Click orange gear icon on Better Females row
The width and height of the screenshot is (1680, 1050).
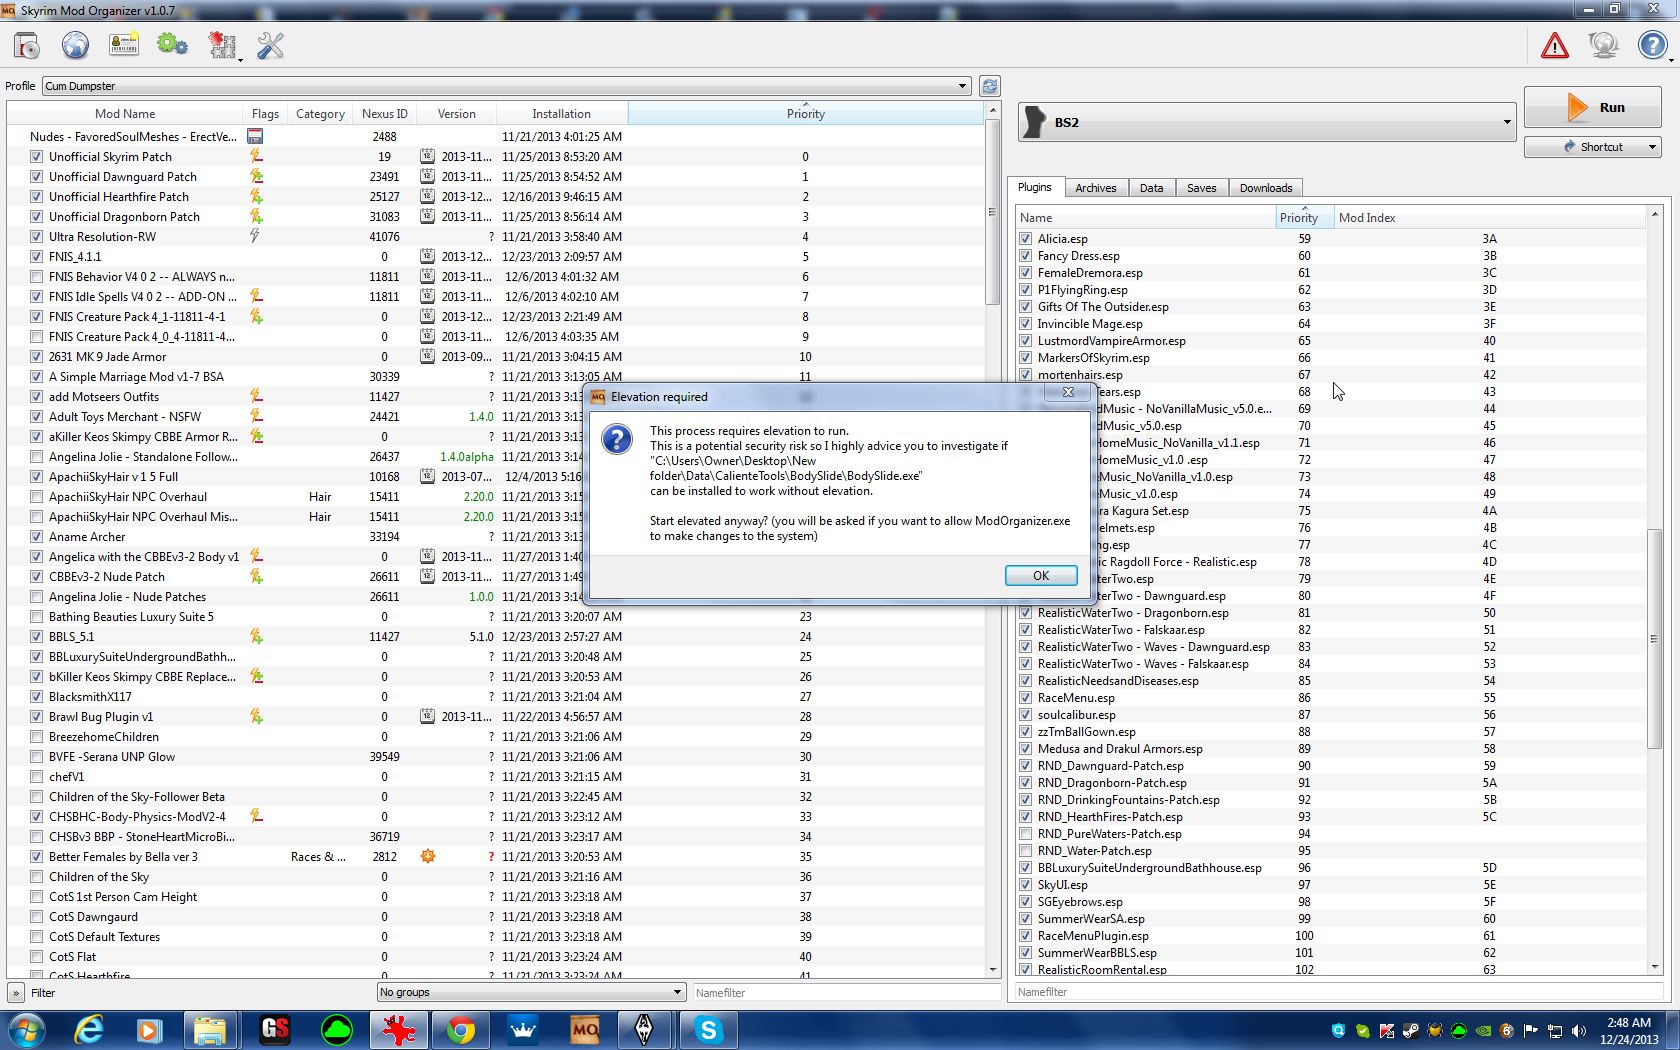pyautogui.click(x=428, y=857)
